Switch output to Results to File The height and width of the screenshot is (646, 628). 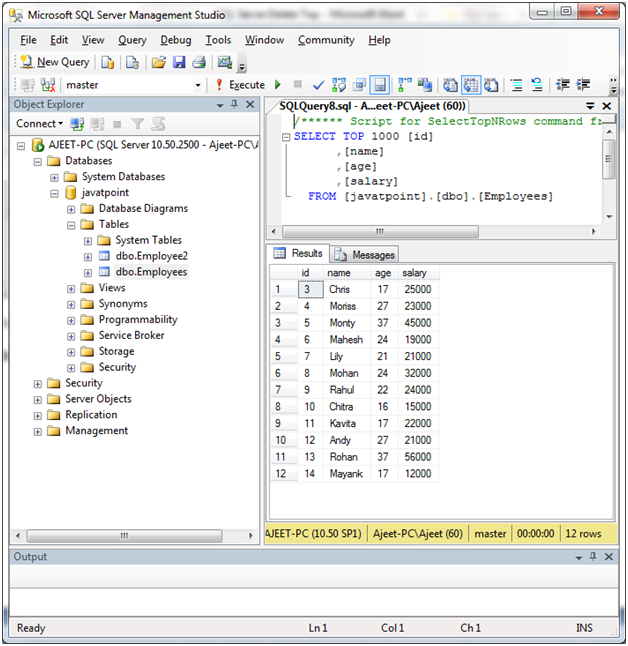click(491, 85)
